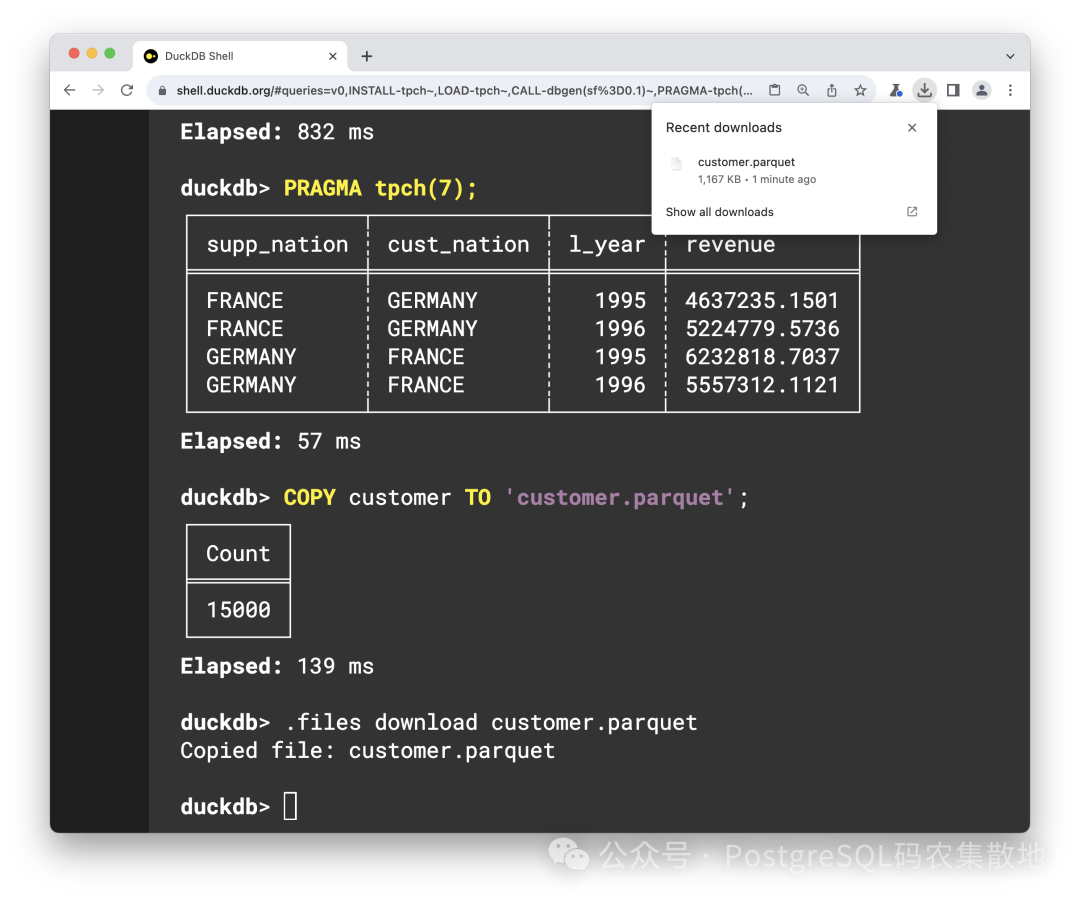Reload the page with the refresh icon
The image size is (1080, 899).
(126, 89)
